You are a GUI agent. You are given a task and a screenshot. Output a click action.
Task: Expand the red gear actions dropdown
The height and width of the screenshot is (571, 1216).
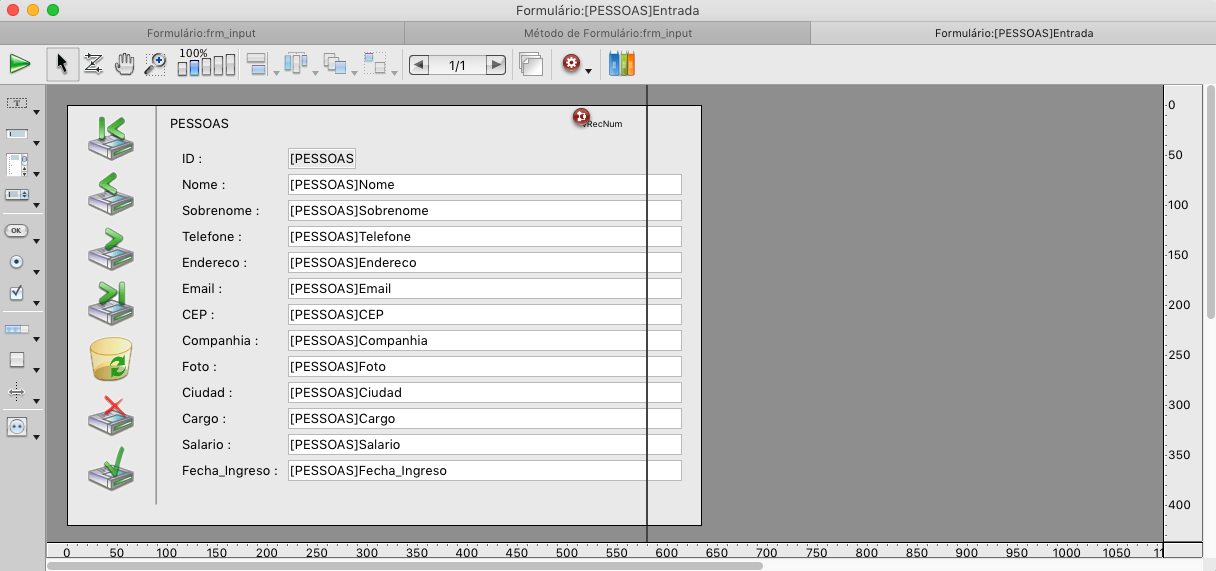click(588, 72)
